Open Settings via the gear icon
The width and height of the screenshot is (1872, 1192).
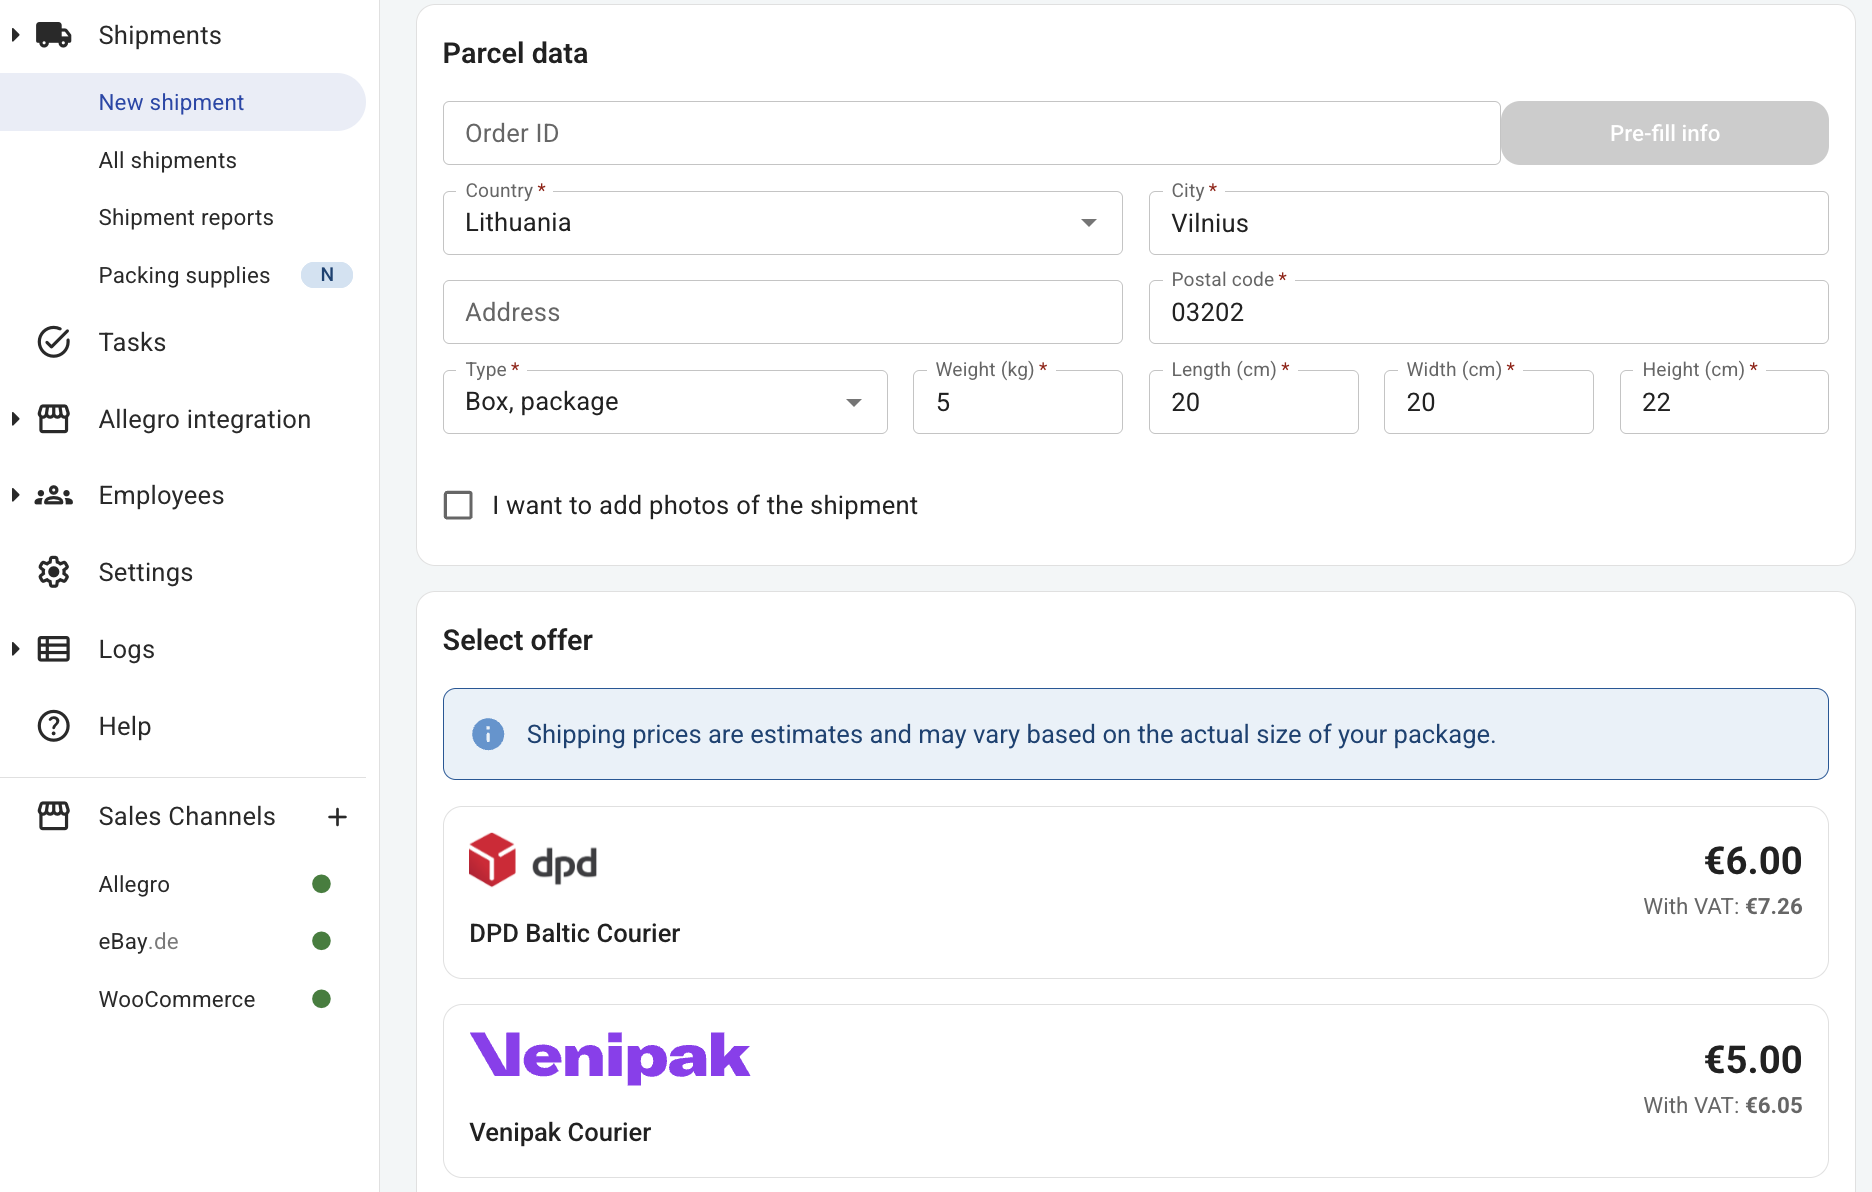pos(54,572)
